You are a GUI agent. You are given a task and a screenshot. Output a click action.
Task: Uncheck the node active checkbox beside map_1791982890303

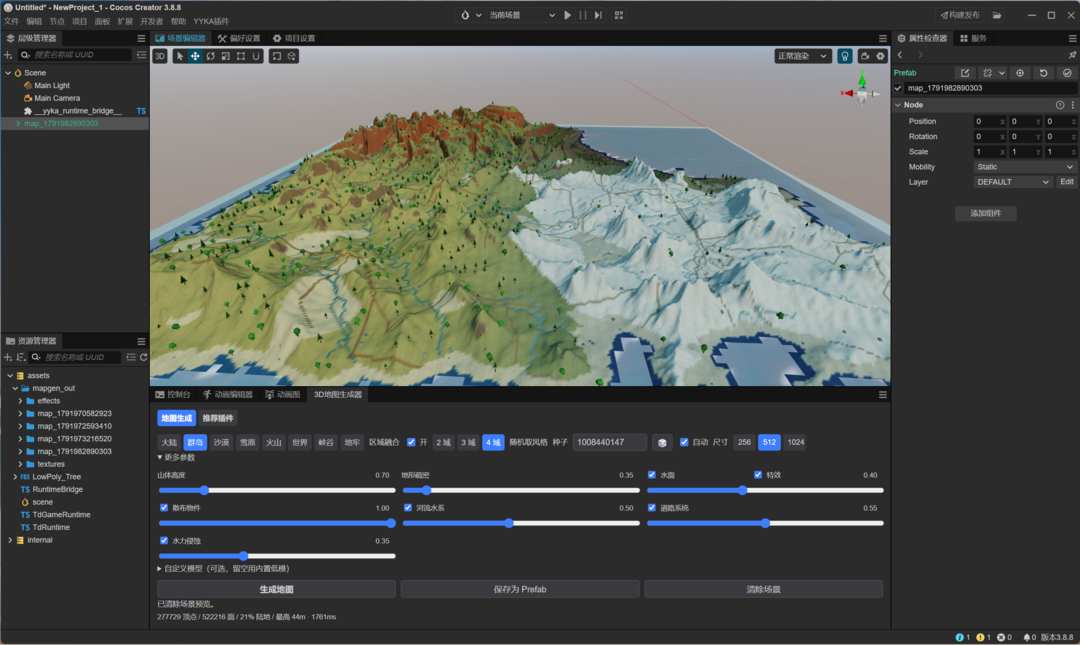click(897, 88)
